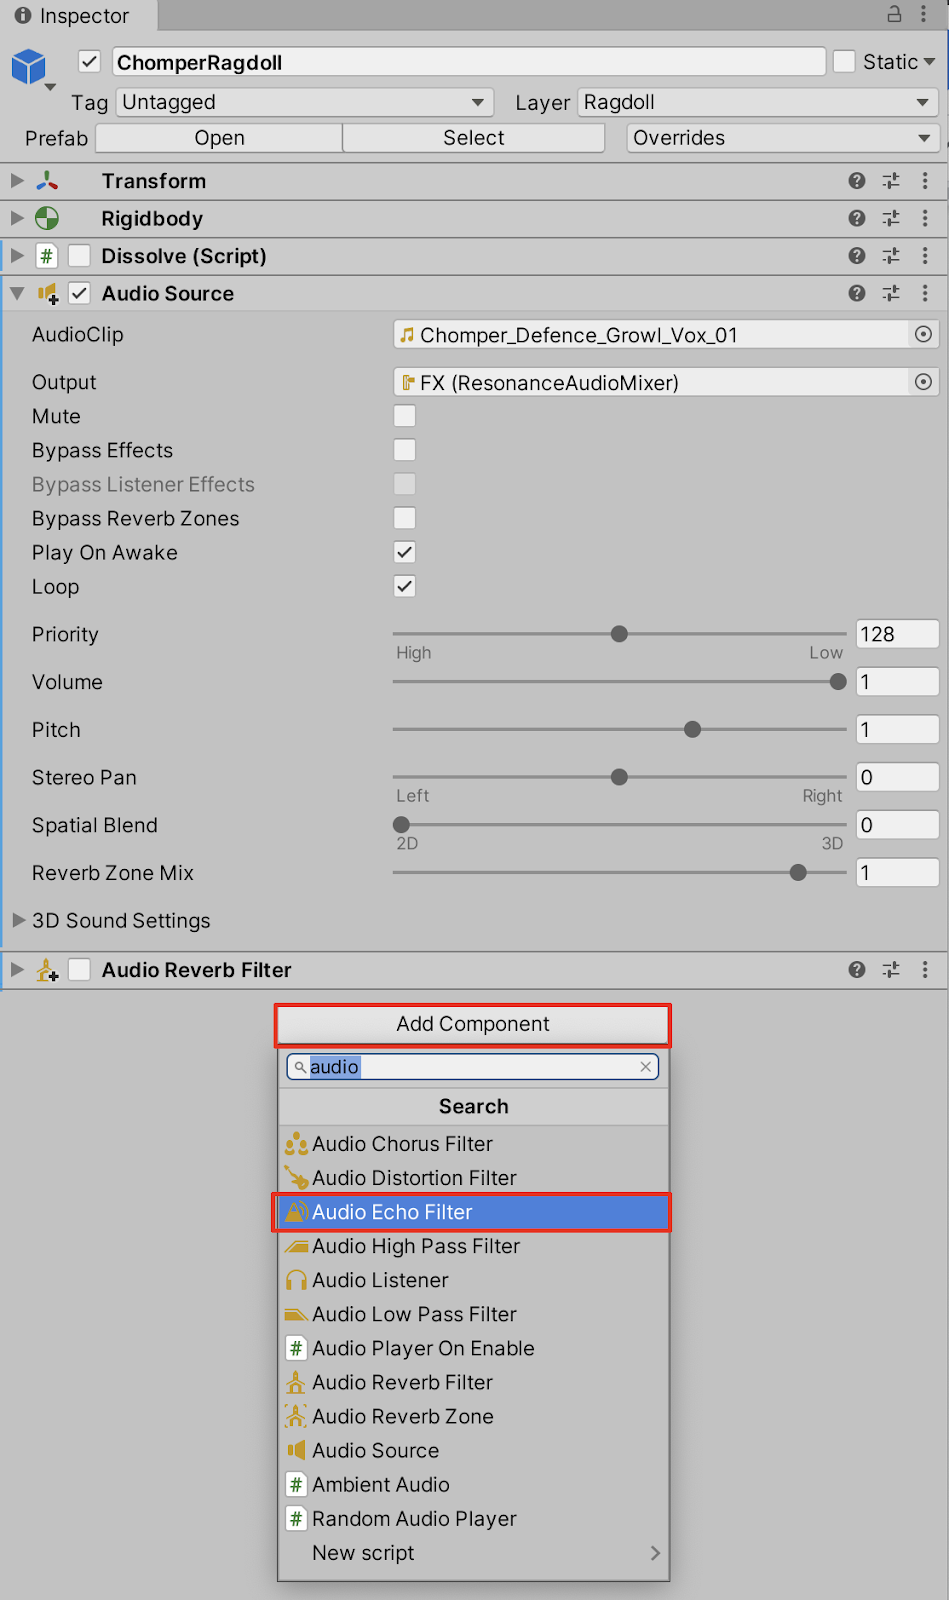Open Rigidbody preset settings icon

pyautogui.click(x=891, y=218)
